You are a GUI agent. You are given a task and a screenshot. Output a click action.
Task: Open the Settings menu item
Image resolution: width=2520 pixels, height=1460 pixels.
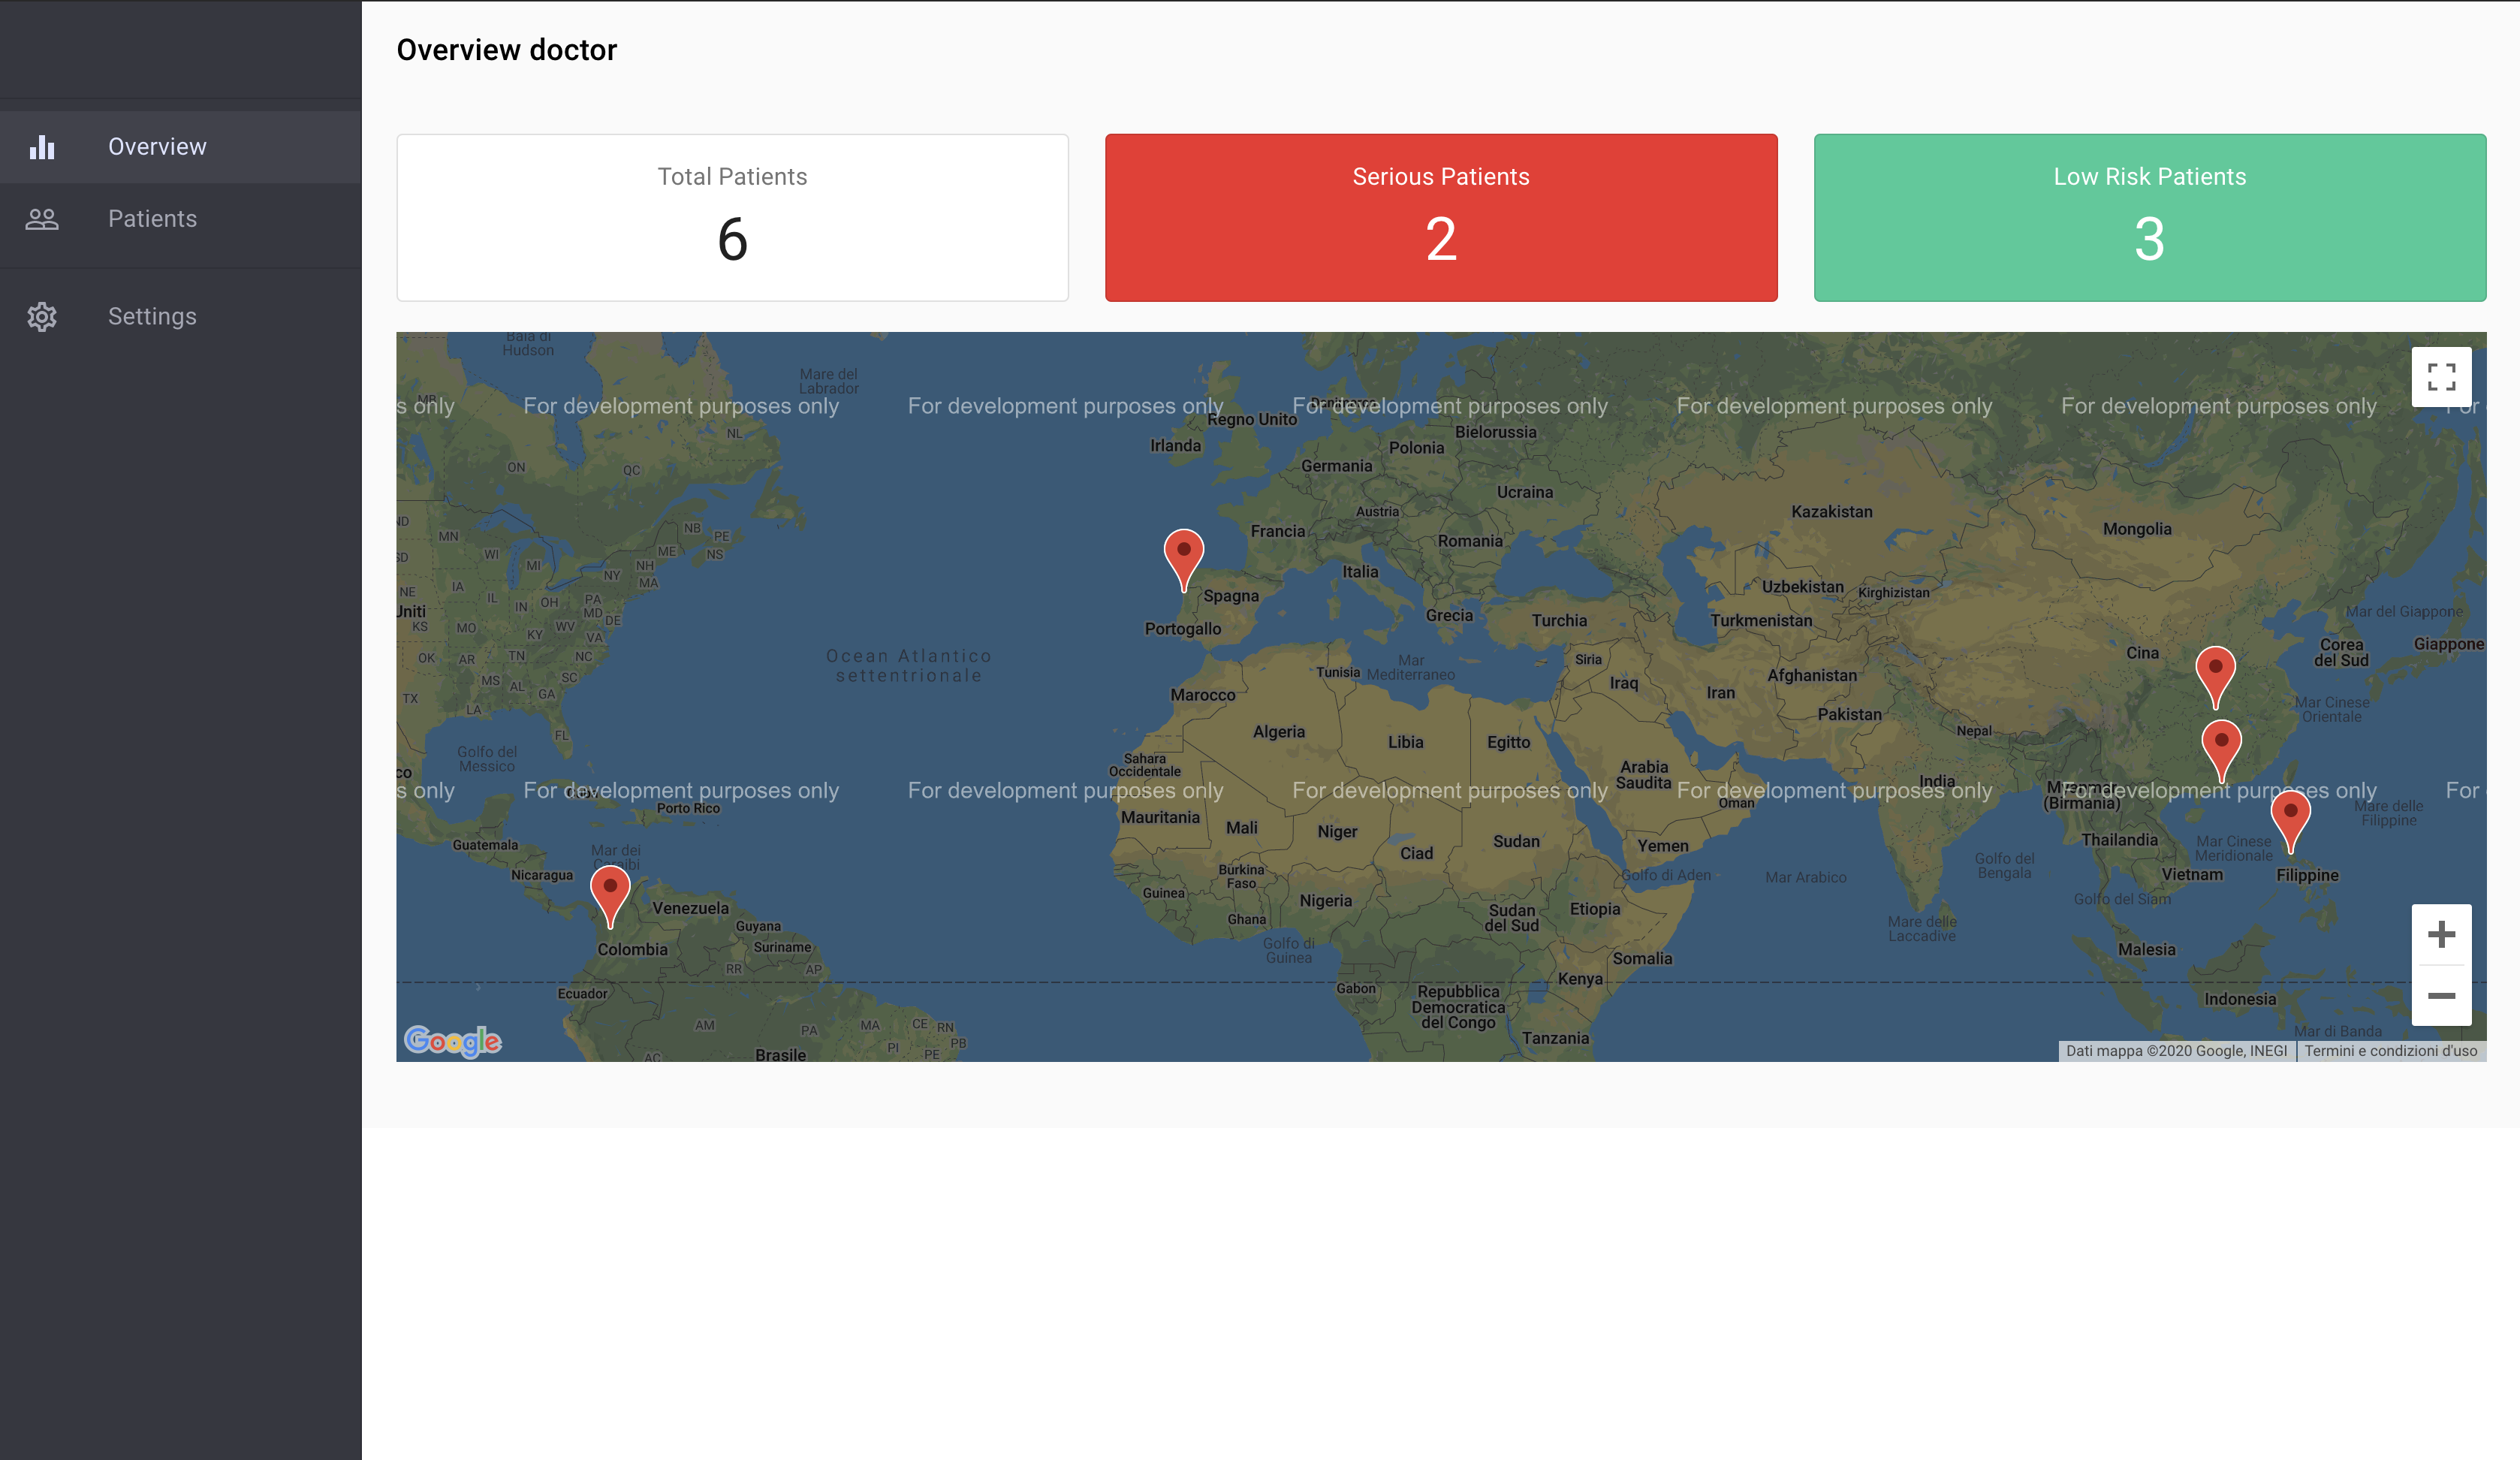(152, 317)
